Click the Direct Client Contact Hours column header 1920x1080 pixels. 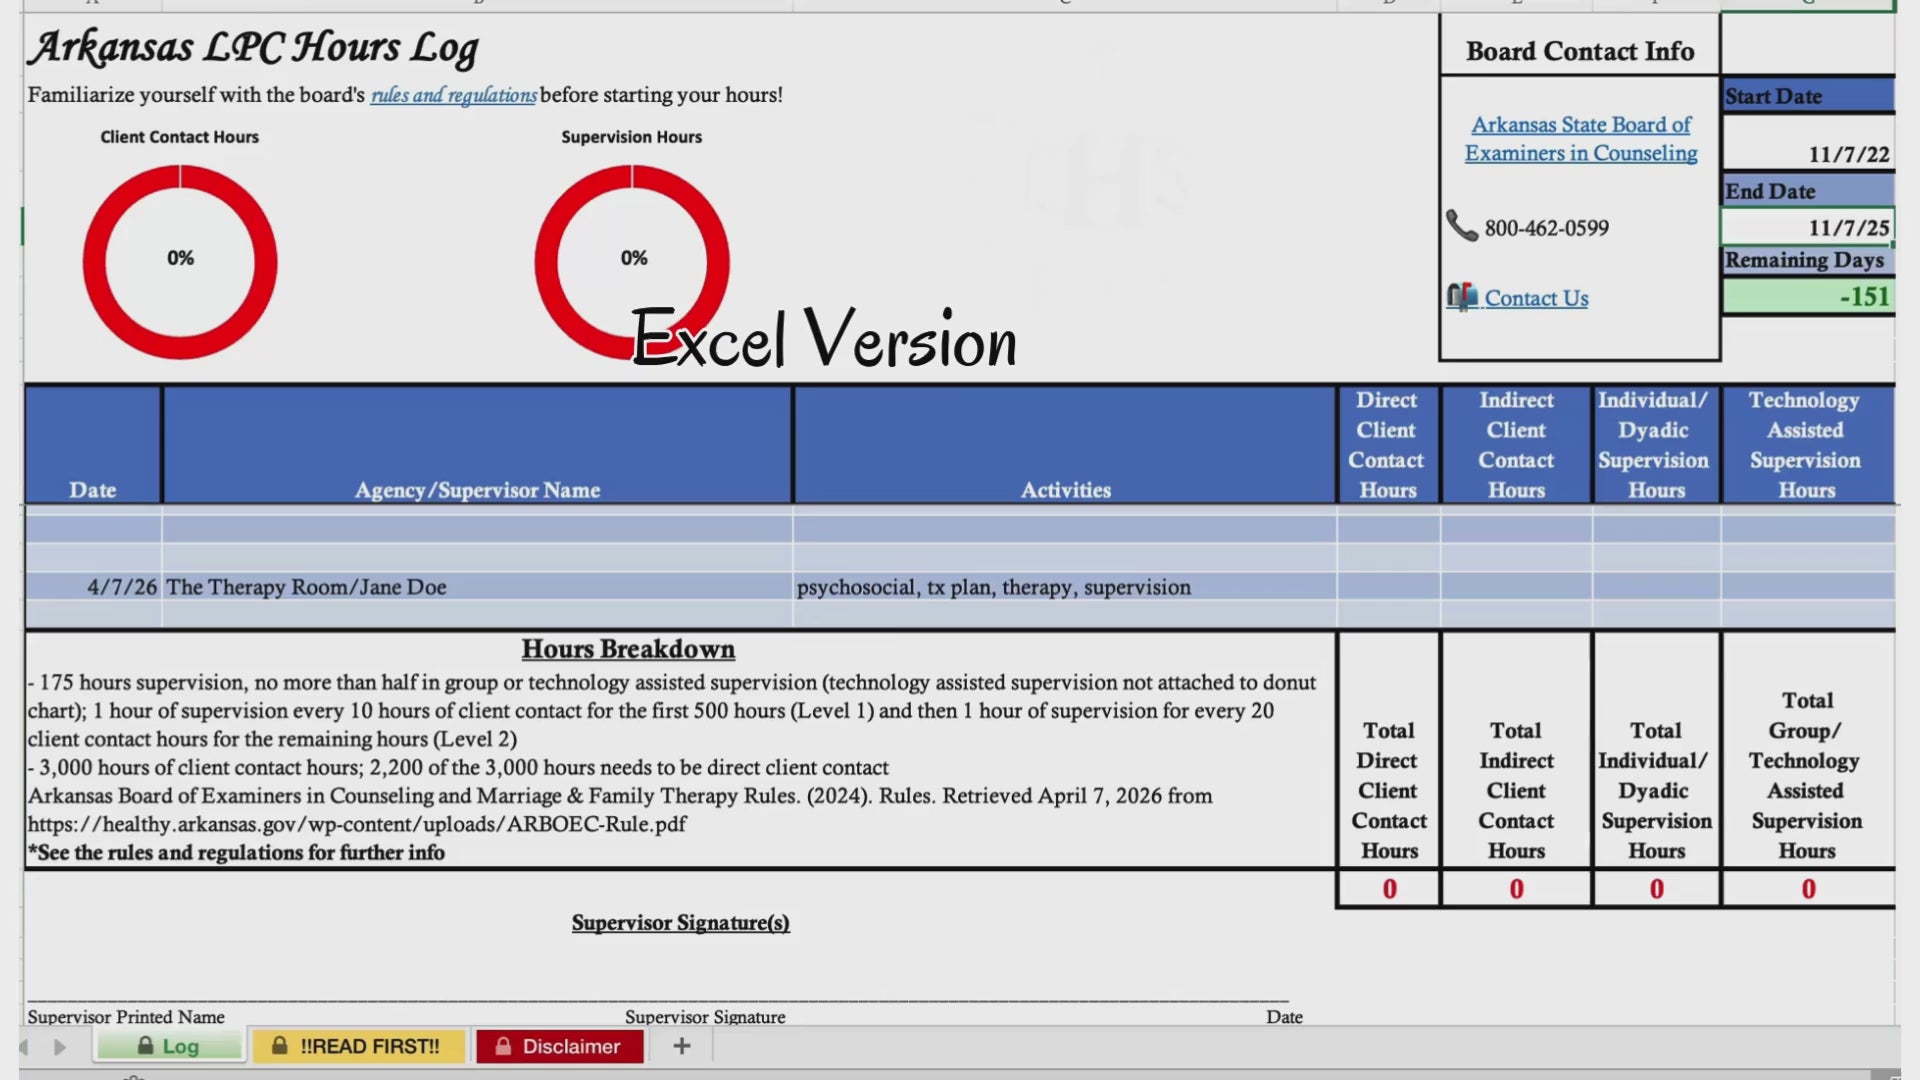pyautogui.click(x=1387, y=445)
